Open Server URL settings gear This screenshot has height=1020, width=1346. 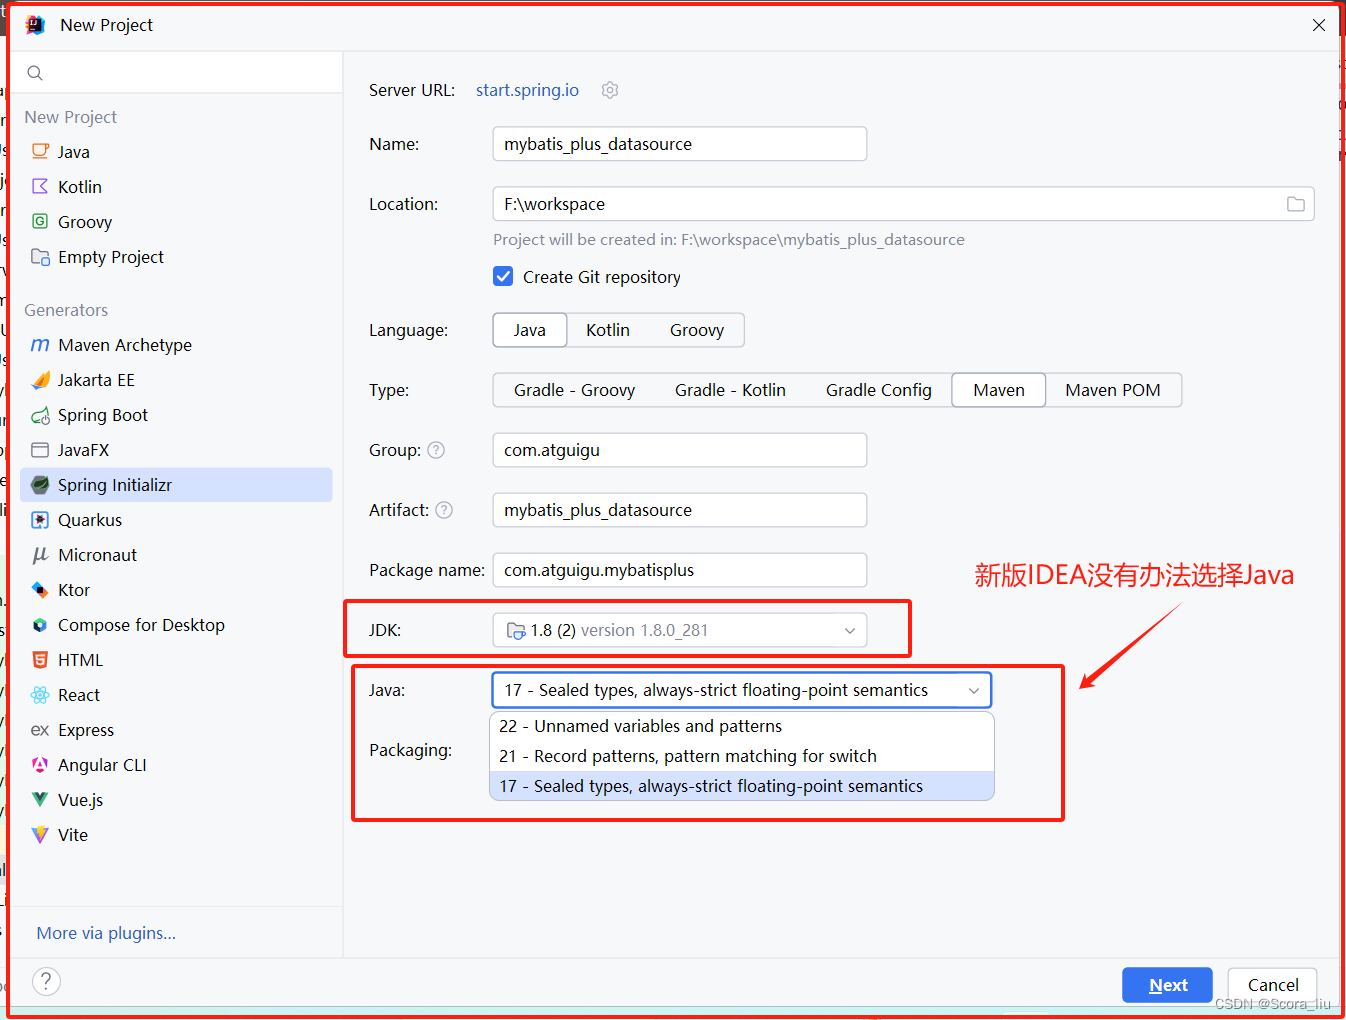(x=610, y=90)
